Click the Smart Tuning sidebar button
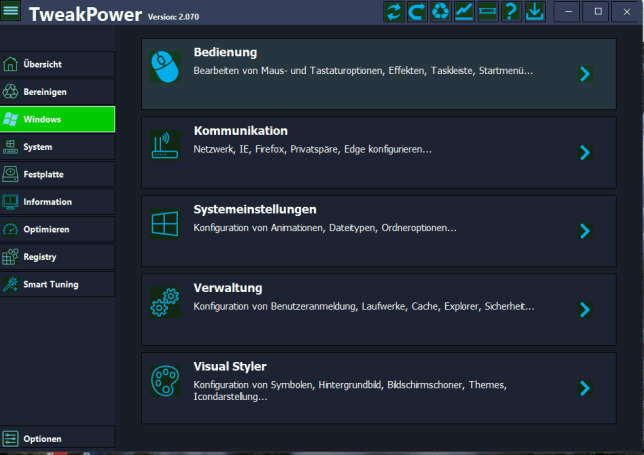 click(x=57, y=284)
